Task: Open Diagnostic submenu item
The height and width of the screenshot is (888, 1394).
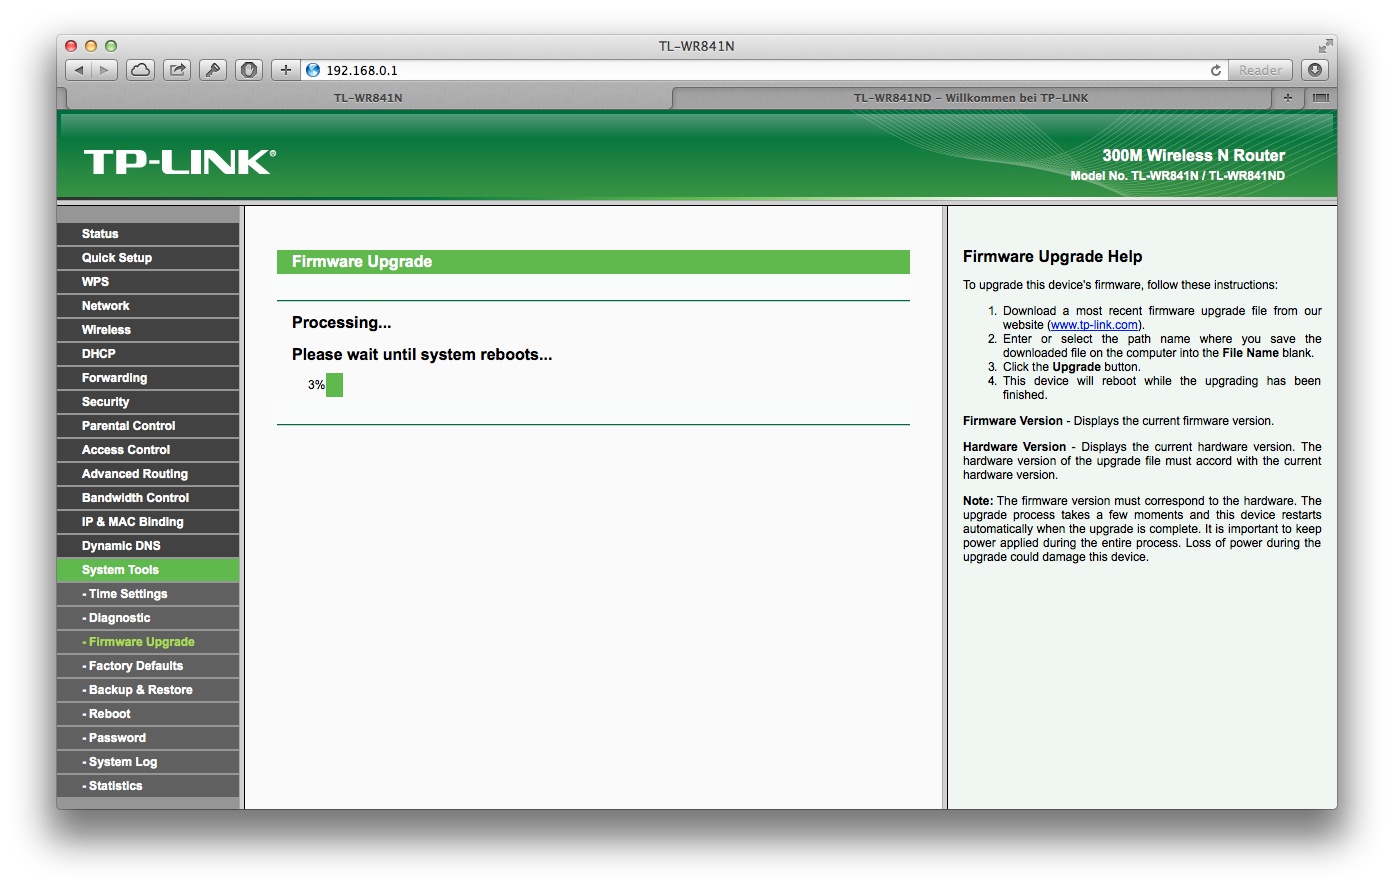Action: tap(148, 618)
